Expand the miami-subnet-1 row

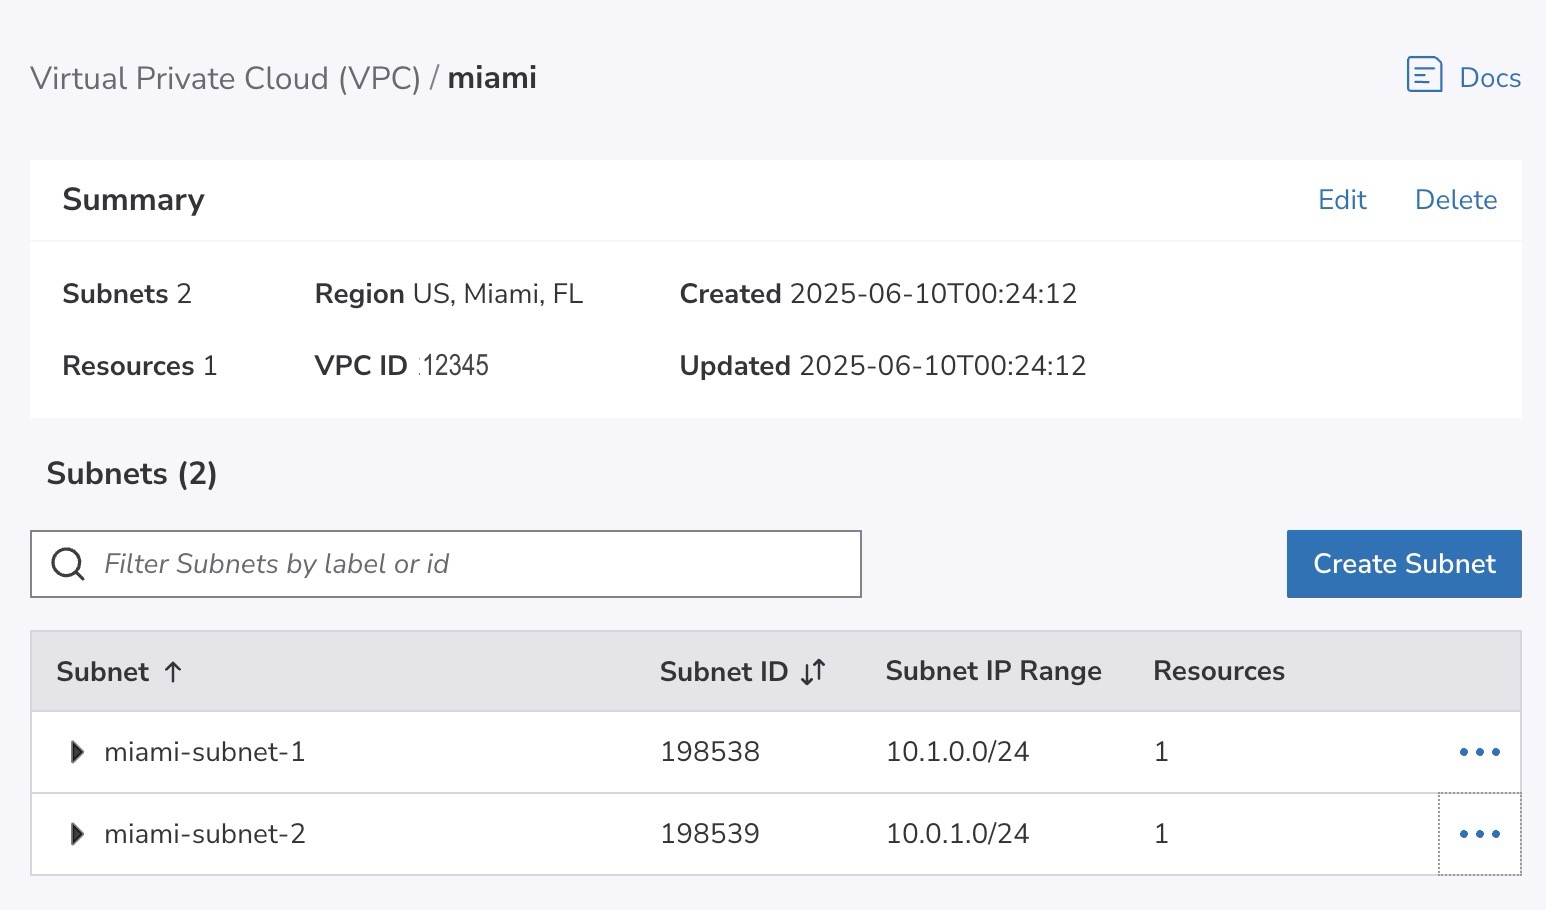(77, 752)
